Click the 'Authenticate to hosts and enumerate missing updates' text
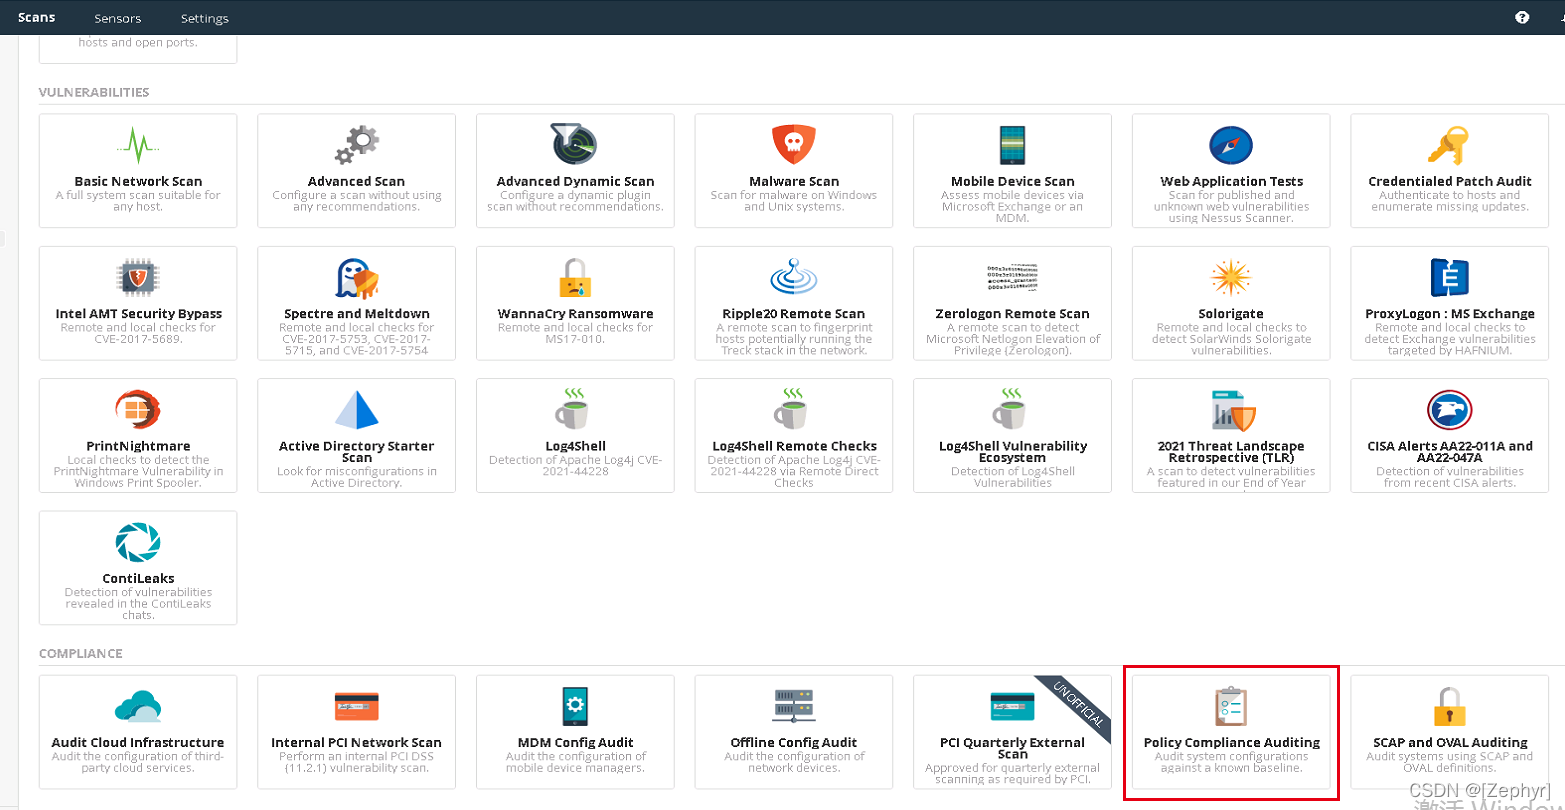 click(1449, 201)
